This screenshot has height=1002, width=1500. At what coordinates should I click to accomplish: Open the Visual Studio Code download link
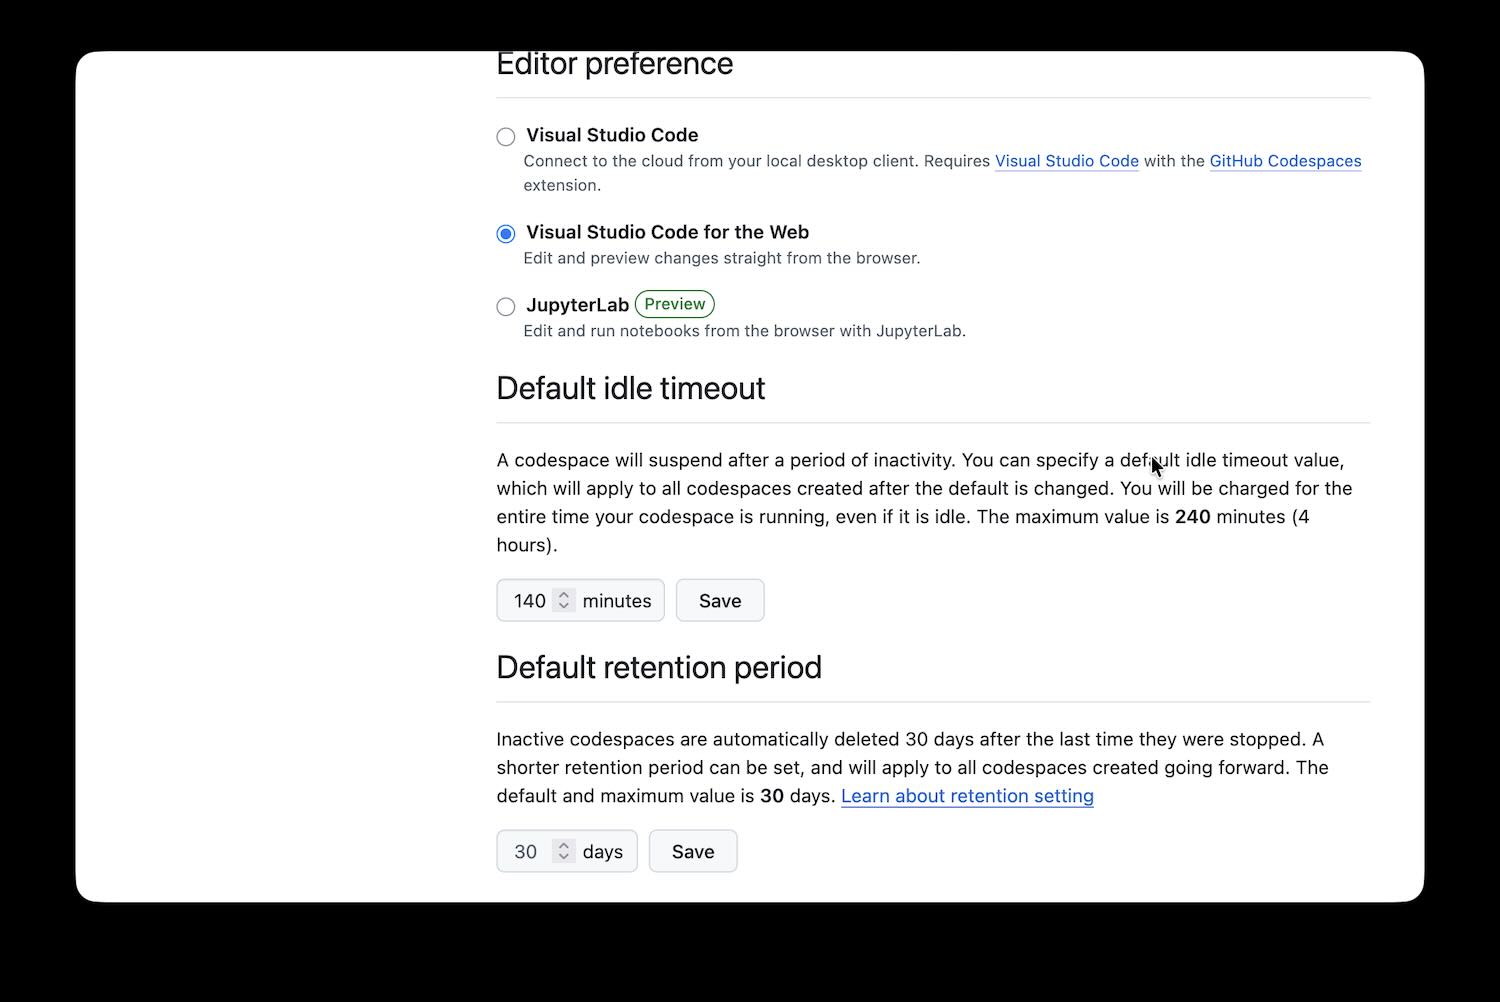coord(1066,161)
